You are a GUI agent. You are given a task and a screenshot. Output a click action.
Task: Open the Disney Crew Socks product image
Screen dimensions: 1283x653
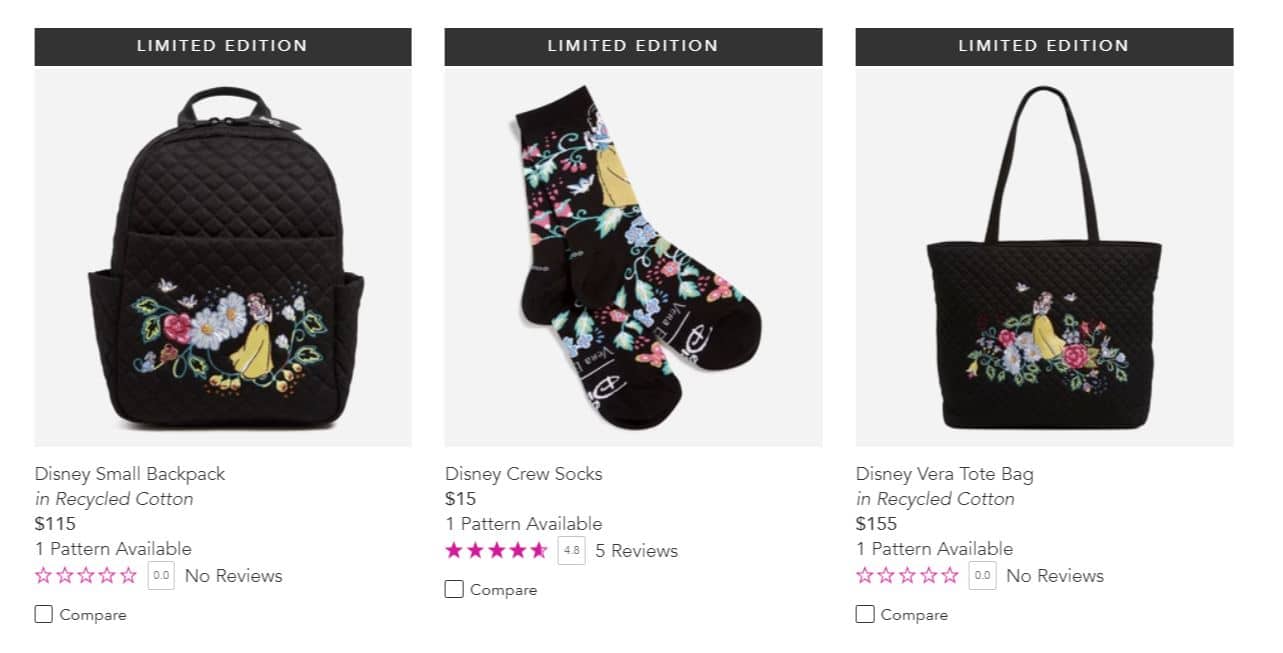tap(633, 257)
